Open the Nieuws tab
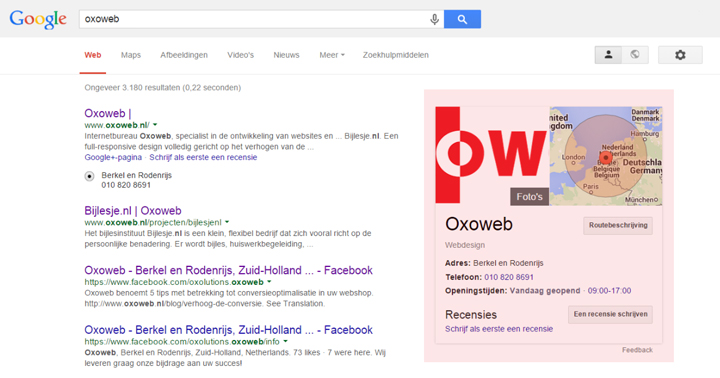The image size is (720, 378). pyautogui.click(x=286, y=55)
